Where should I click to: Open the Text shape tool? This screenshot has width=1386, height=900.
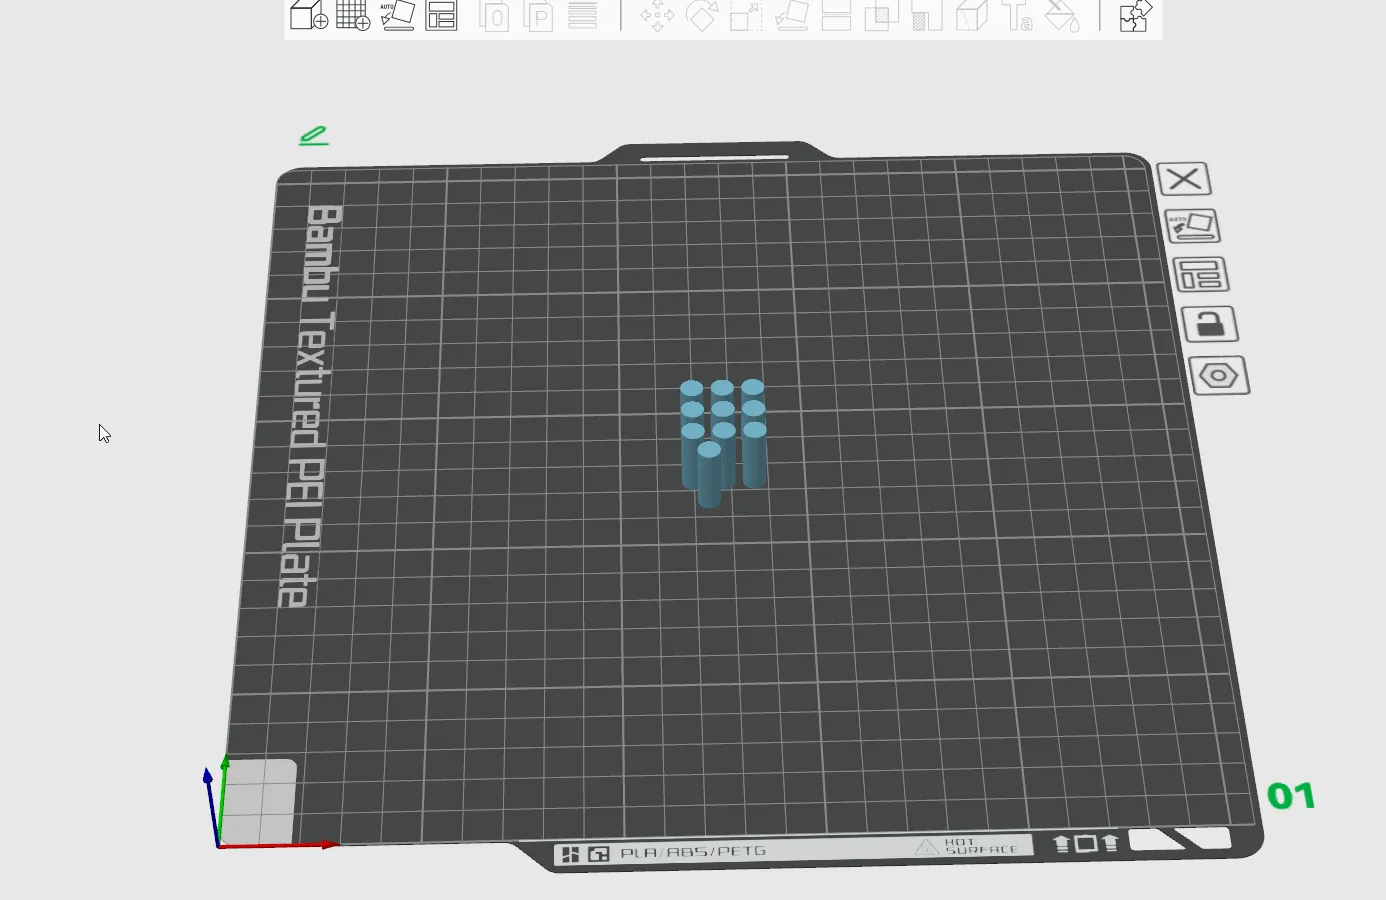1017,15
